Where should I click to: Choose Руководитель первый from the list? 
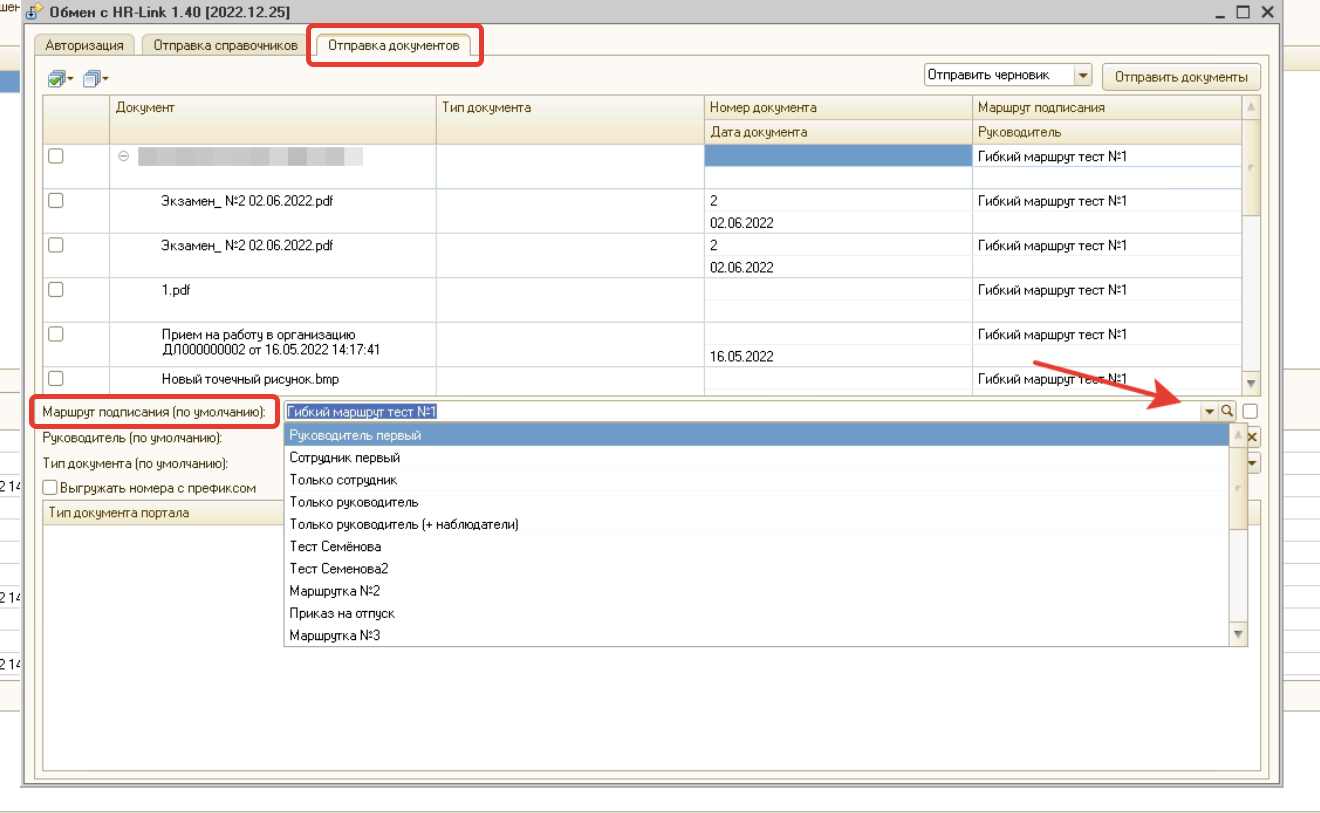point(757,435)
